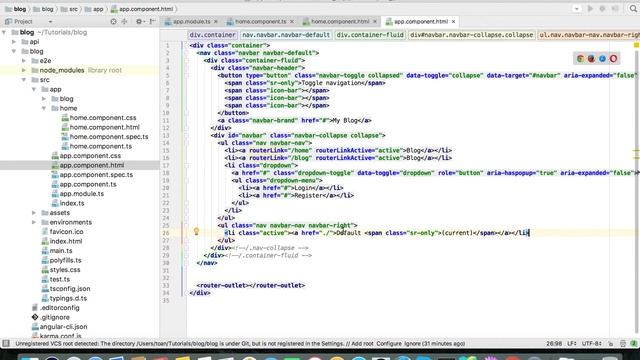The image size is (640, 360).
Task: Click nav.navbar.navbar-default breadcrumb
Action: coord(286,35)
